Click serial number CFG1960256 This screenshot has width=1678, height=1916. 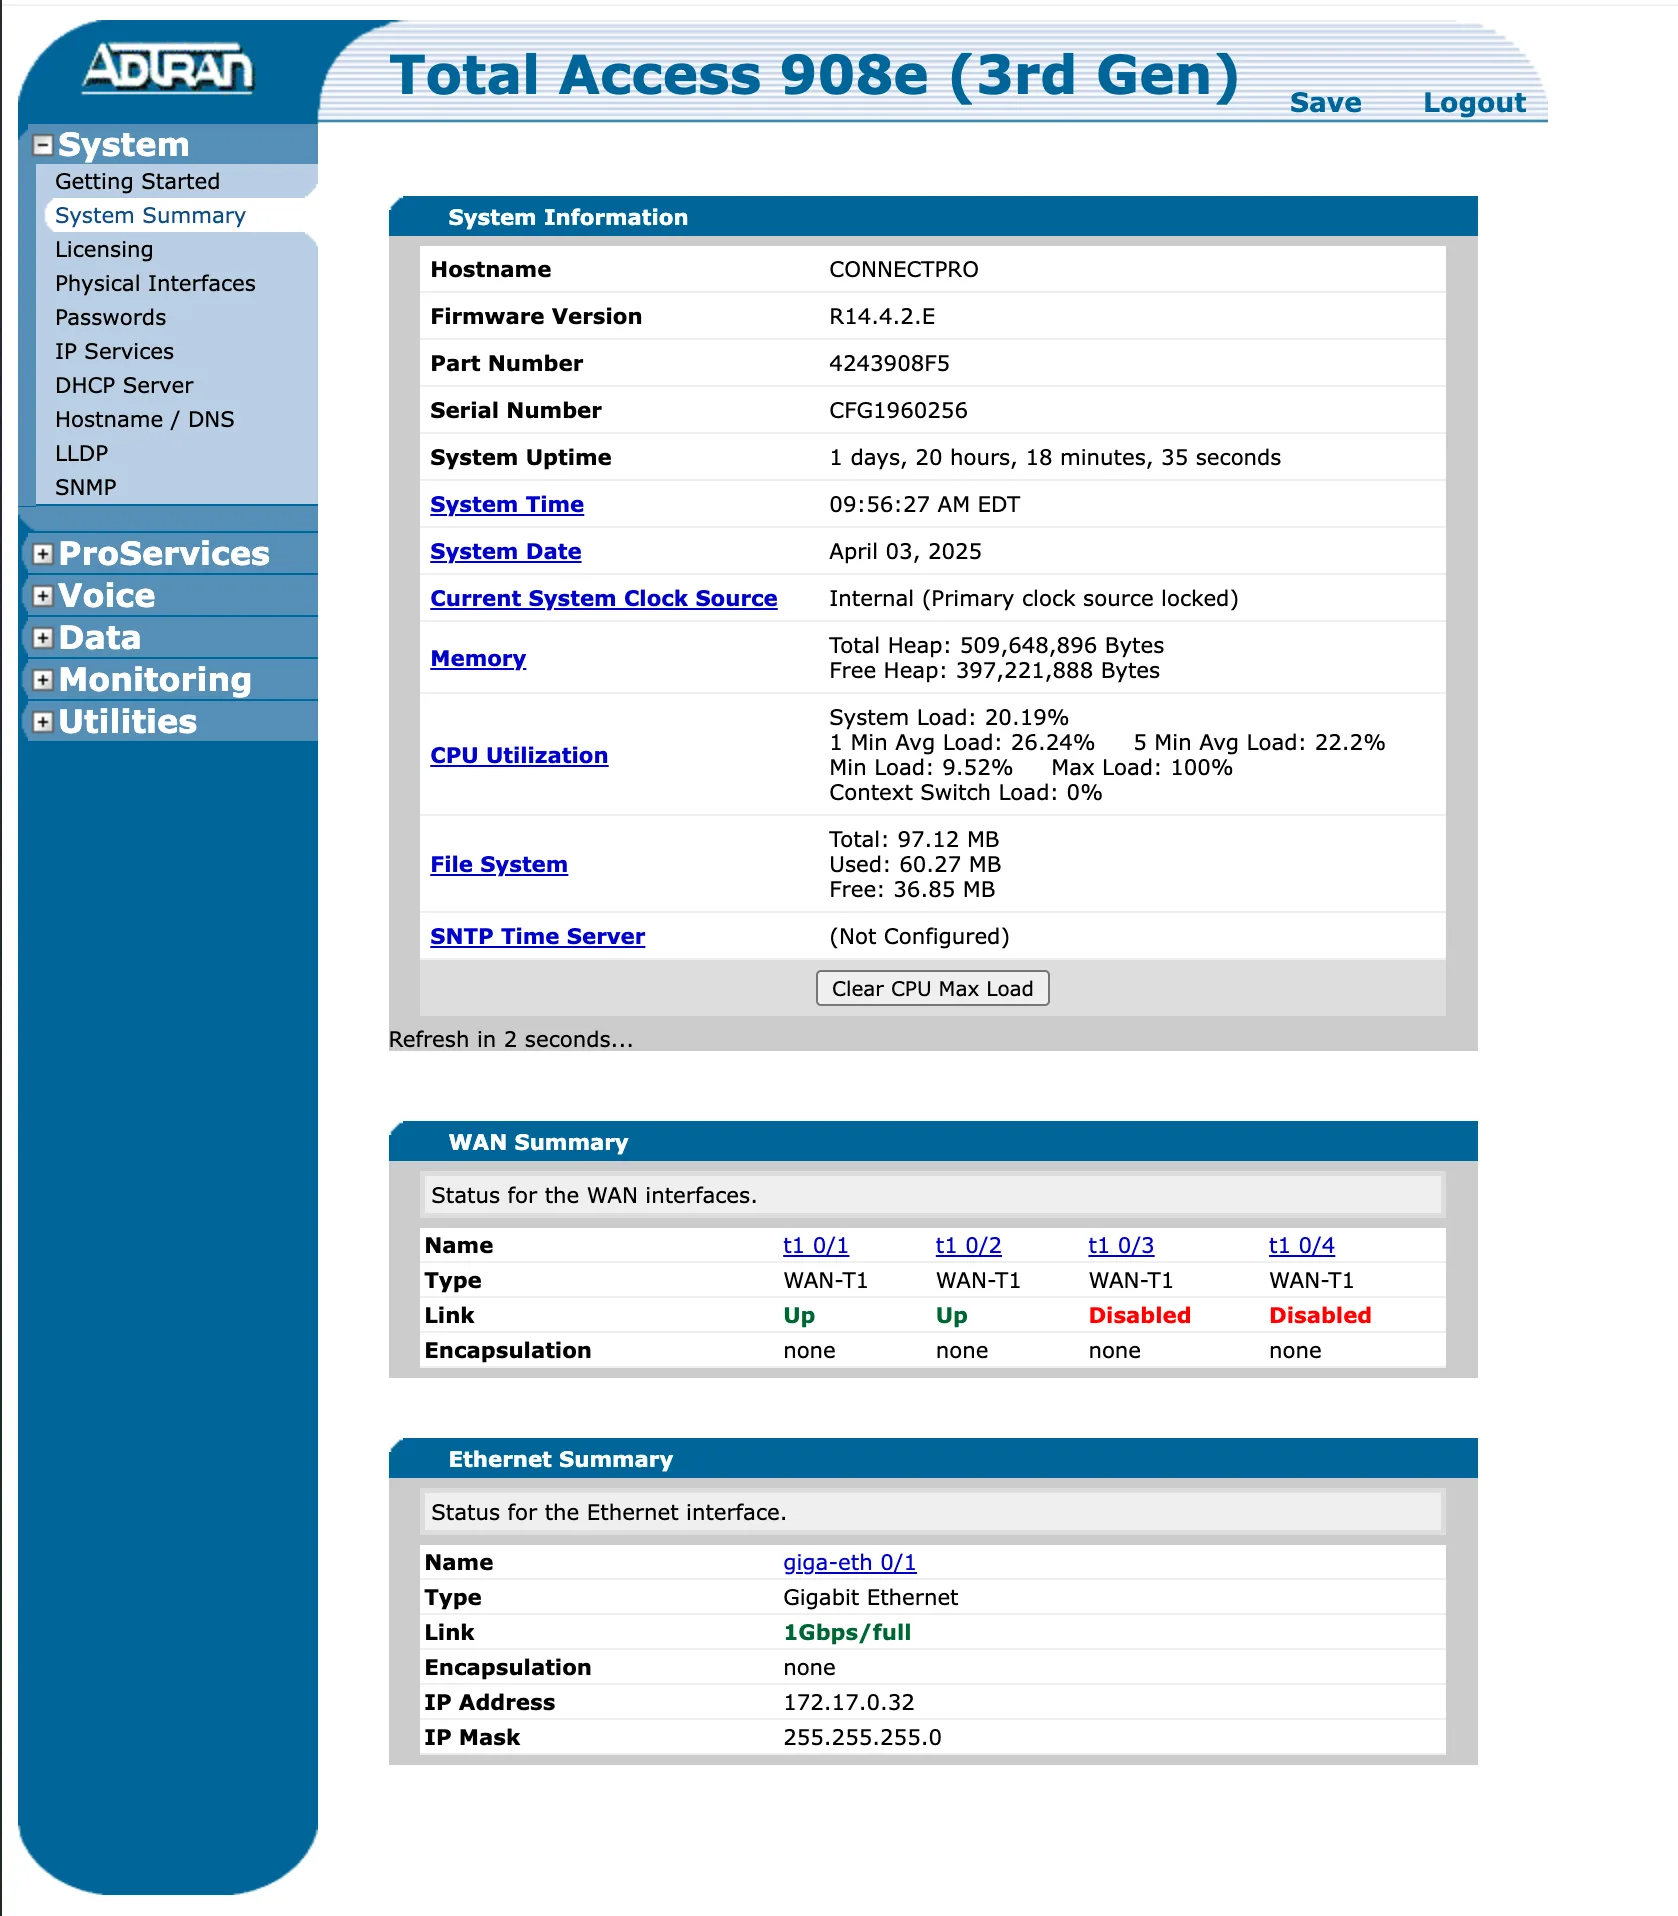898,411
